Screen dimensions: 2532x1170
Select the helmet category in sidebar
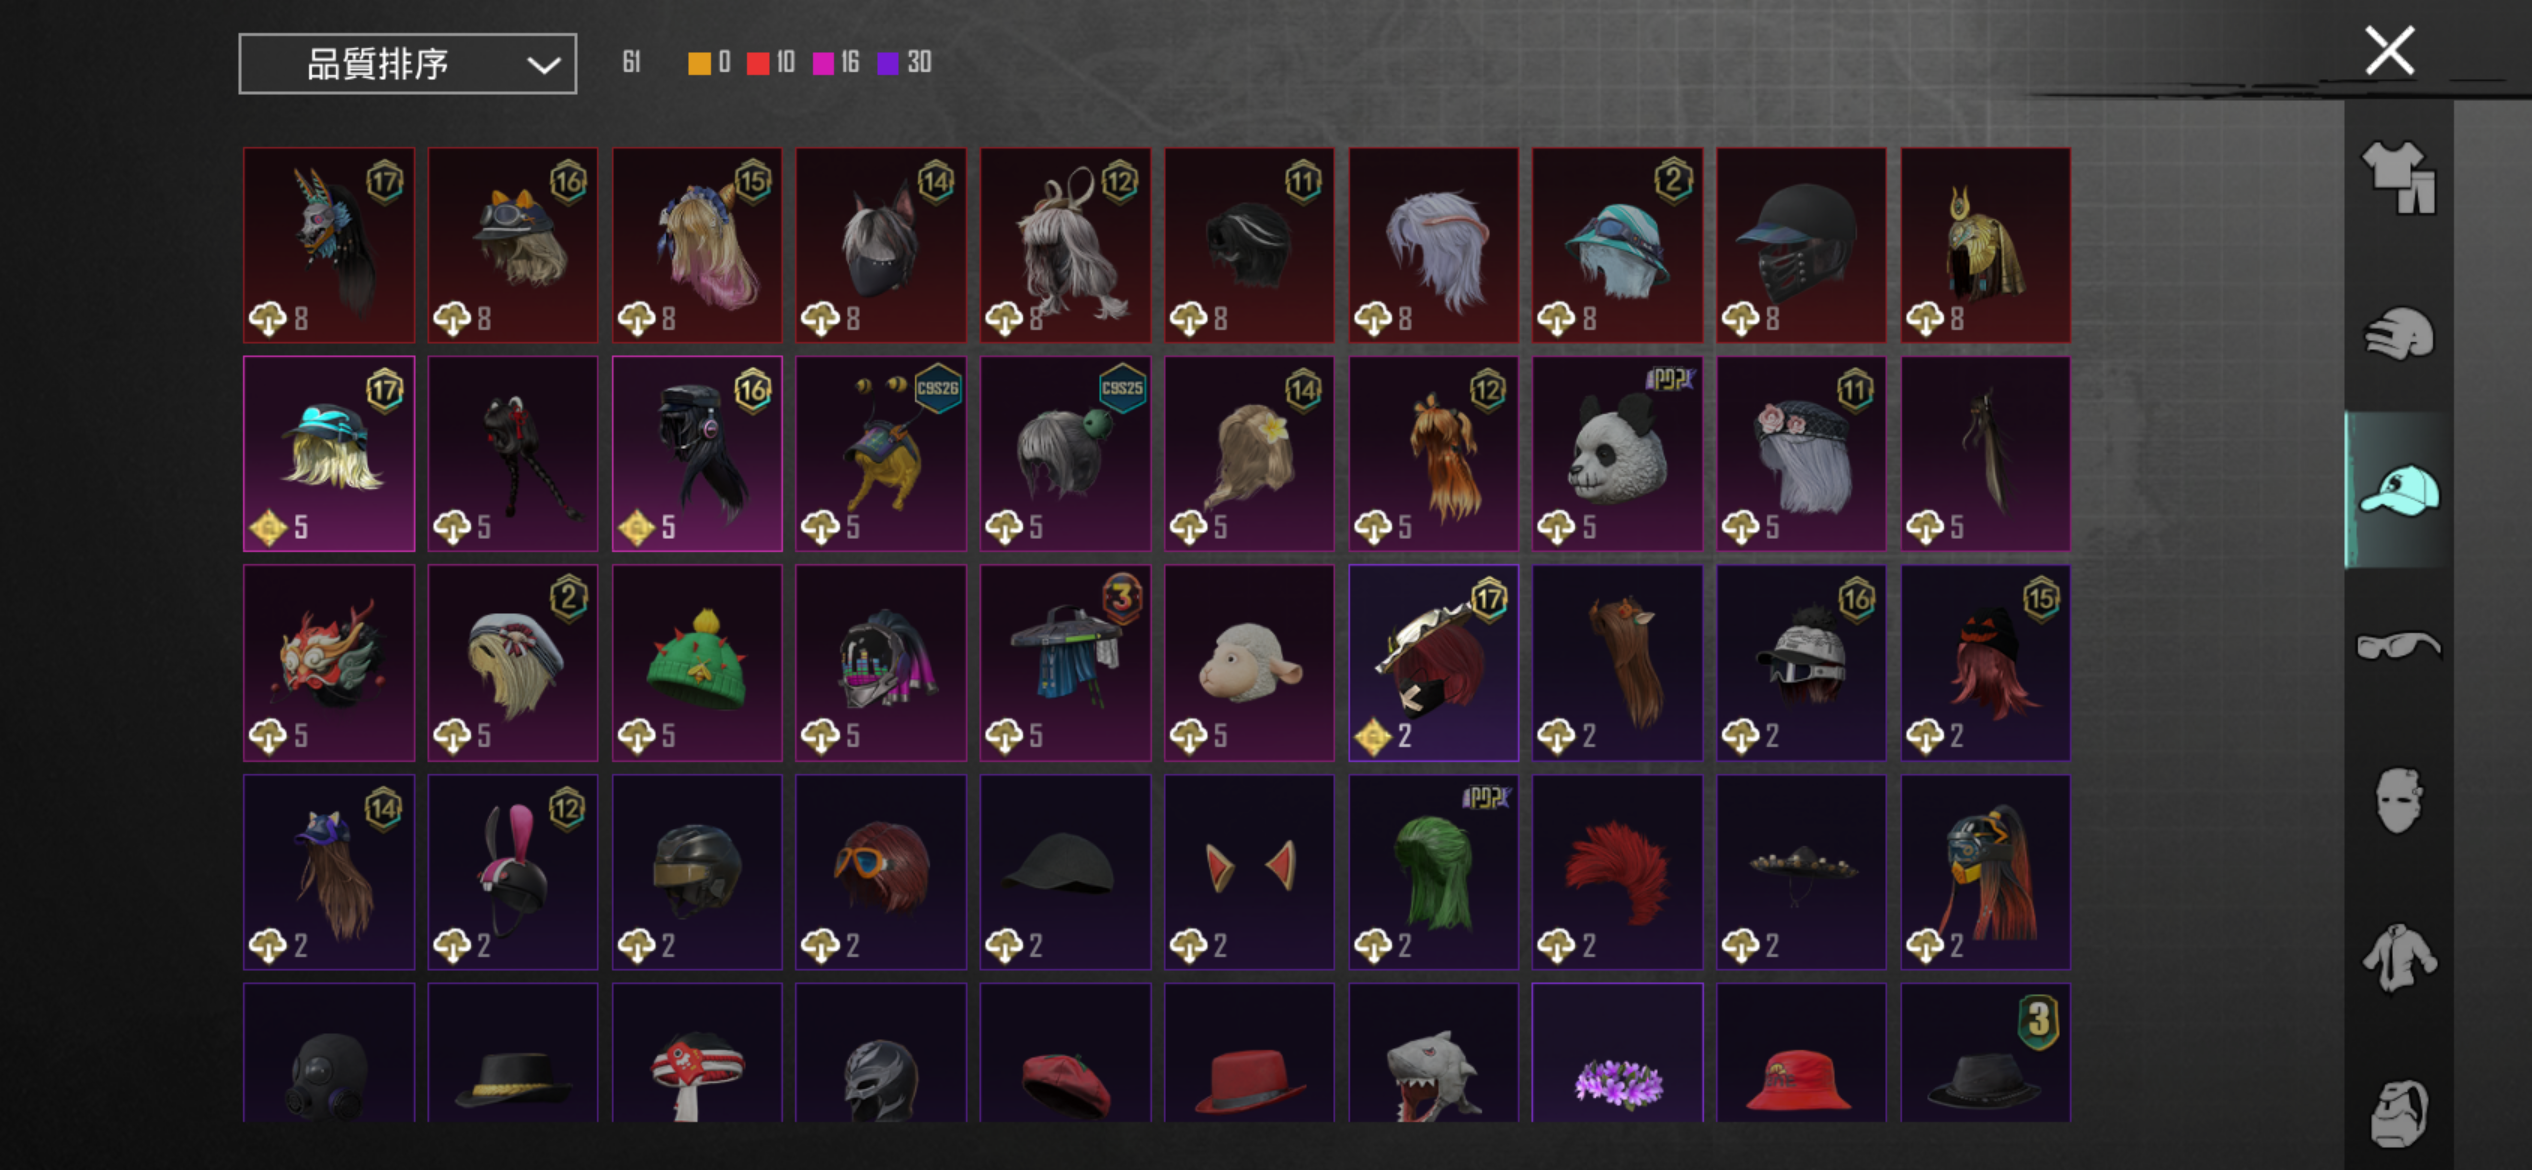tap(2398, 333)
